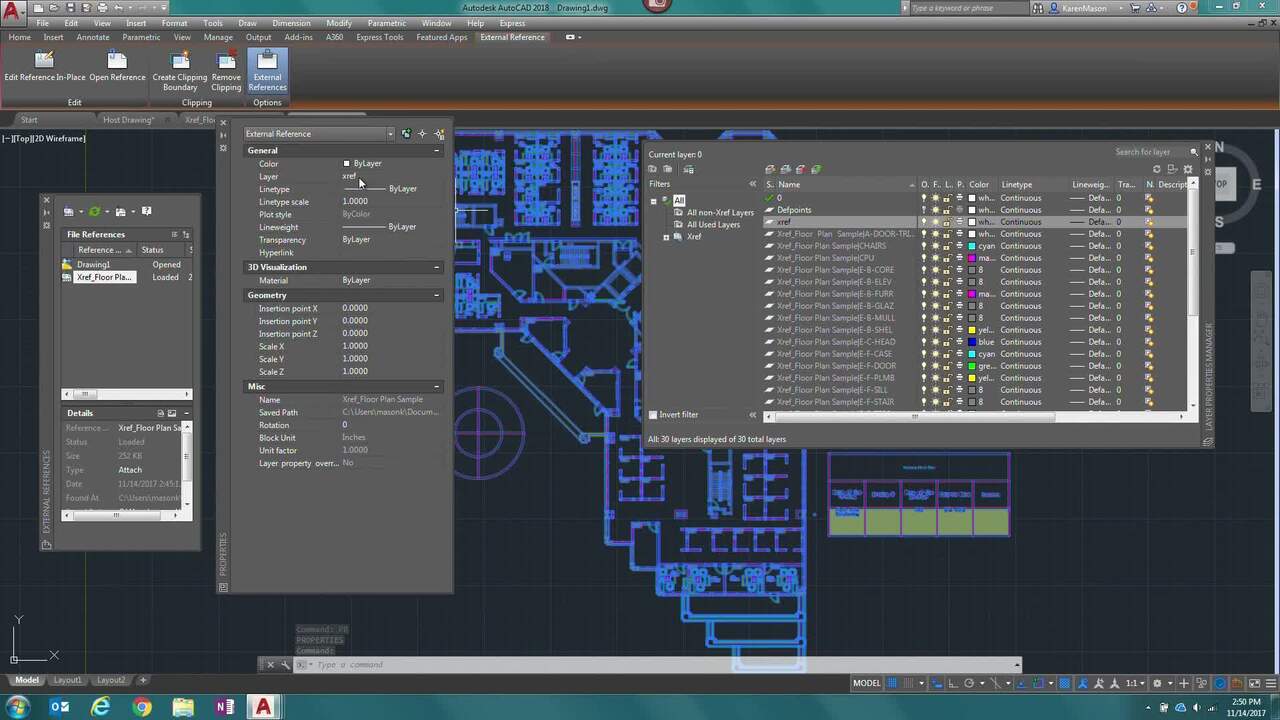
Task: Open Layer States Manager icon
Action: (x=688, y=169)
